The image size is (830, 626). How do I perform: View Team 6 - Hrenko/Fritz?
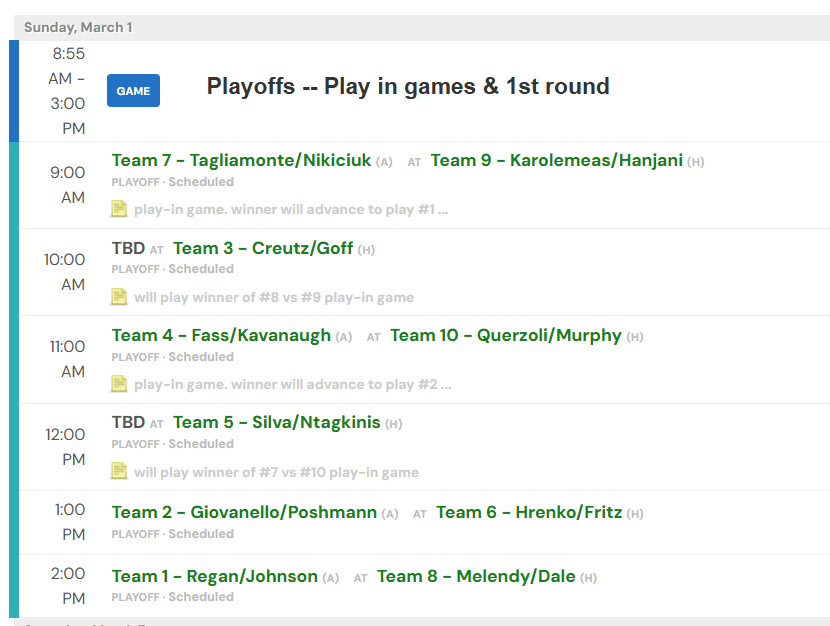(x=529, y=512)
